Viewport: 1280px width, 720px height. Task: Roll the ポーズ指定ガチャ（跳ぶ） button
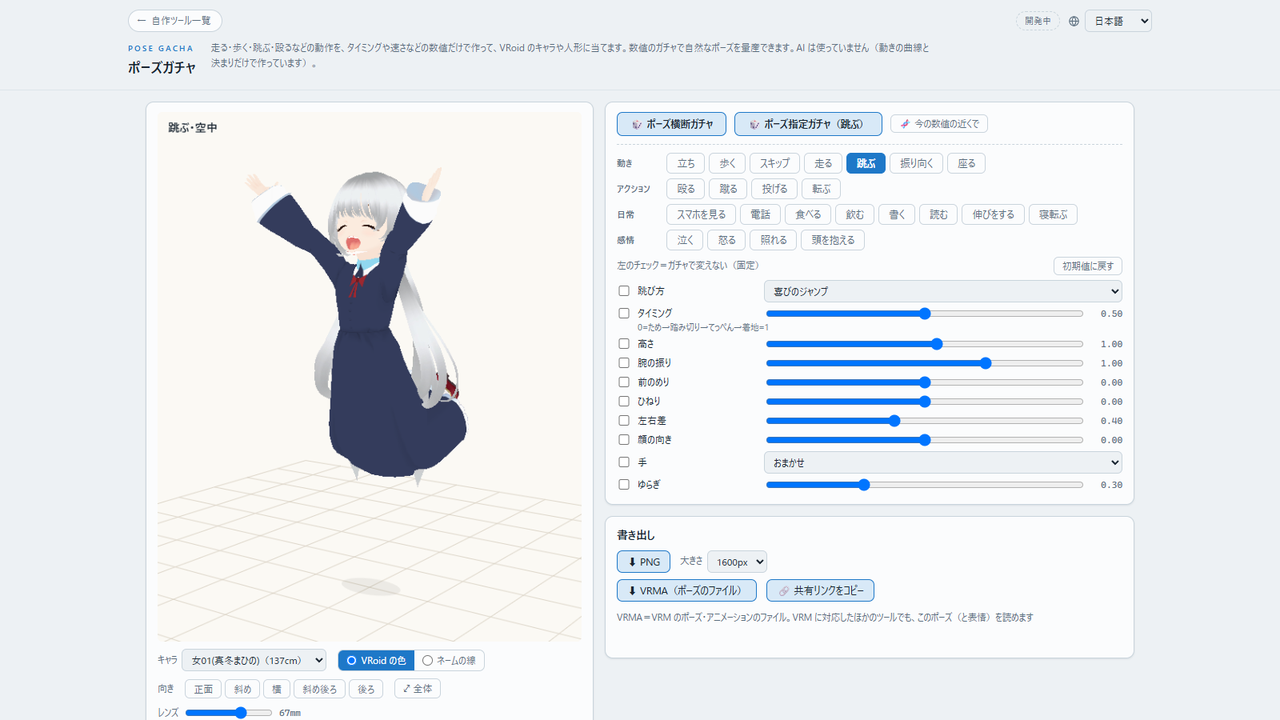[x=808, y=124]
